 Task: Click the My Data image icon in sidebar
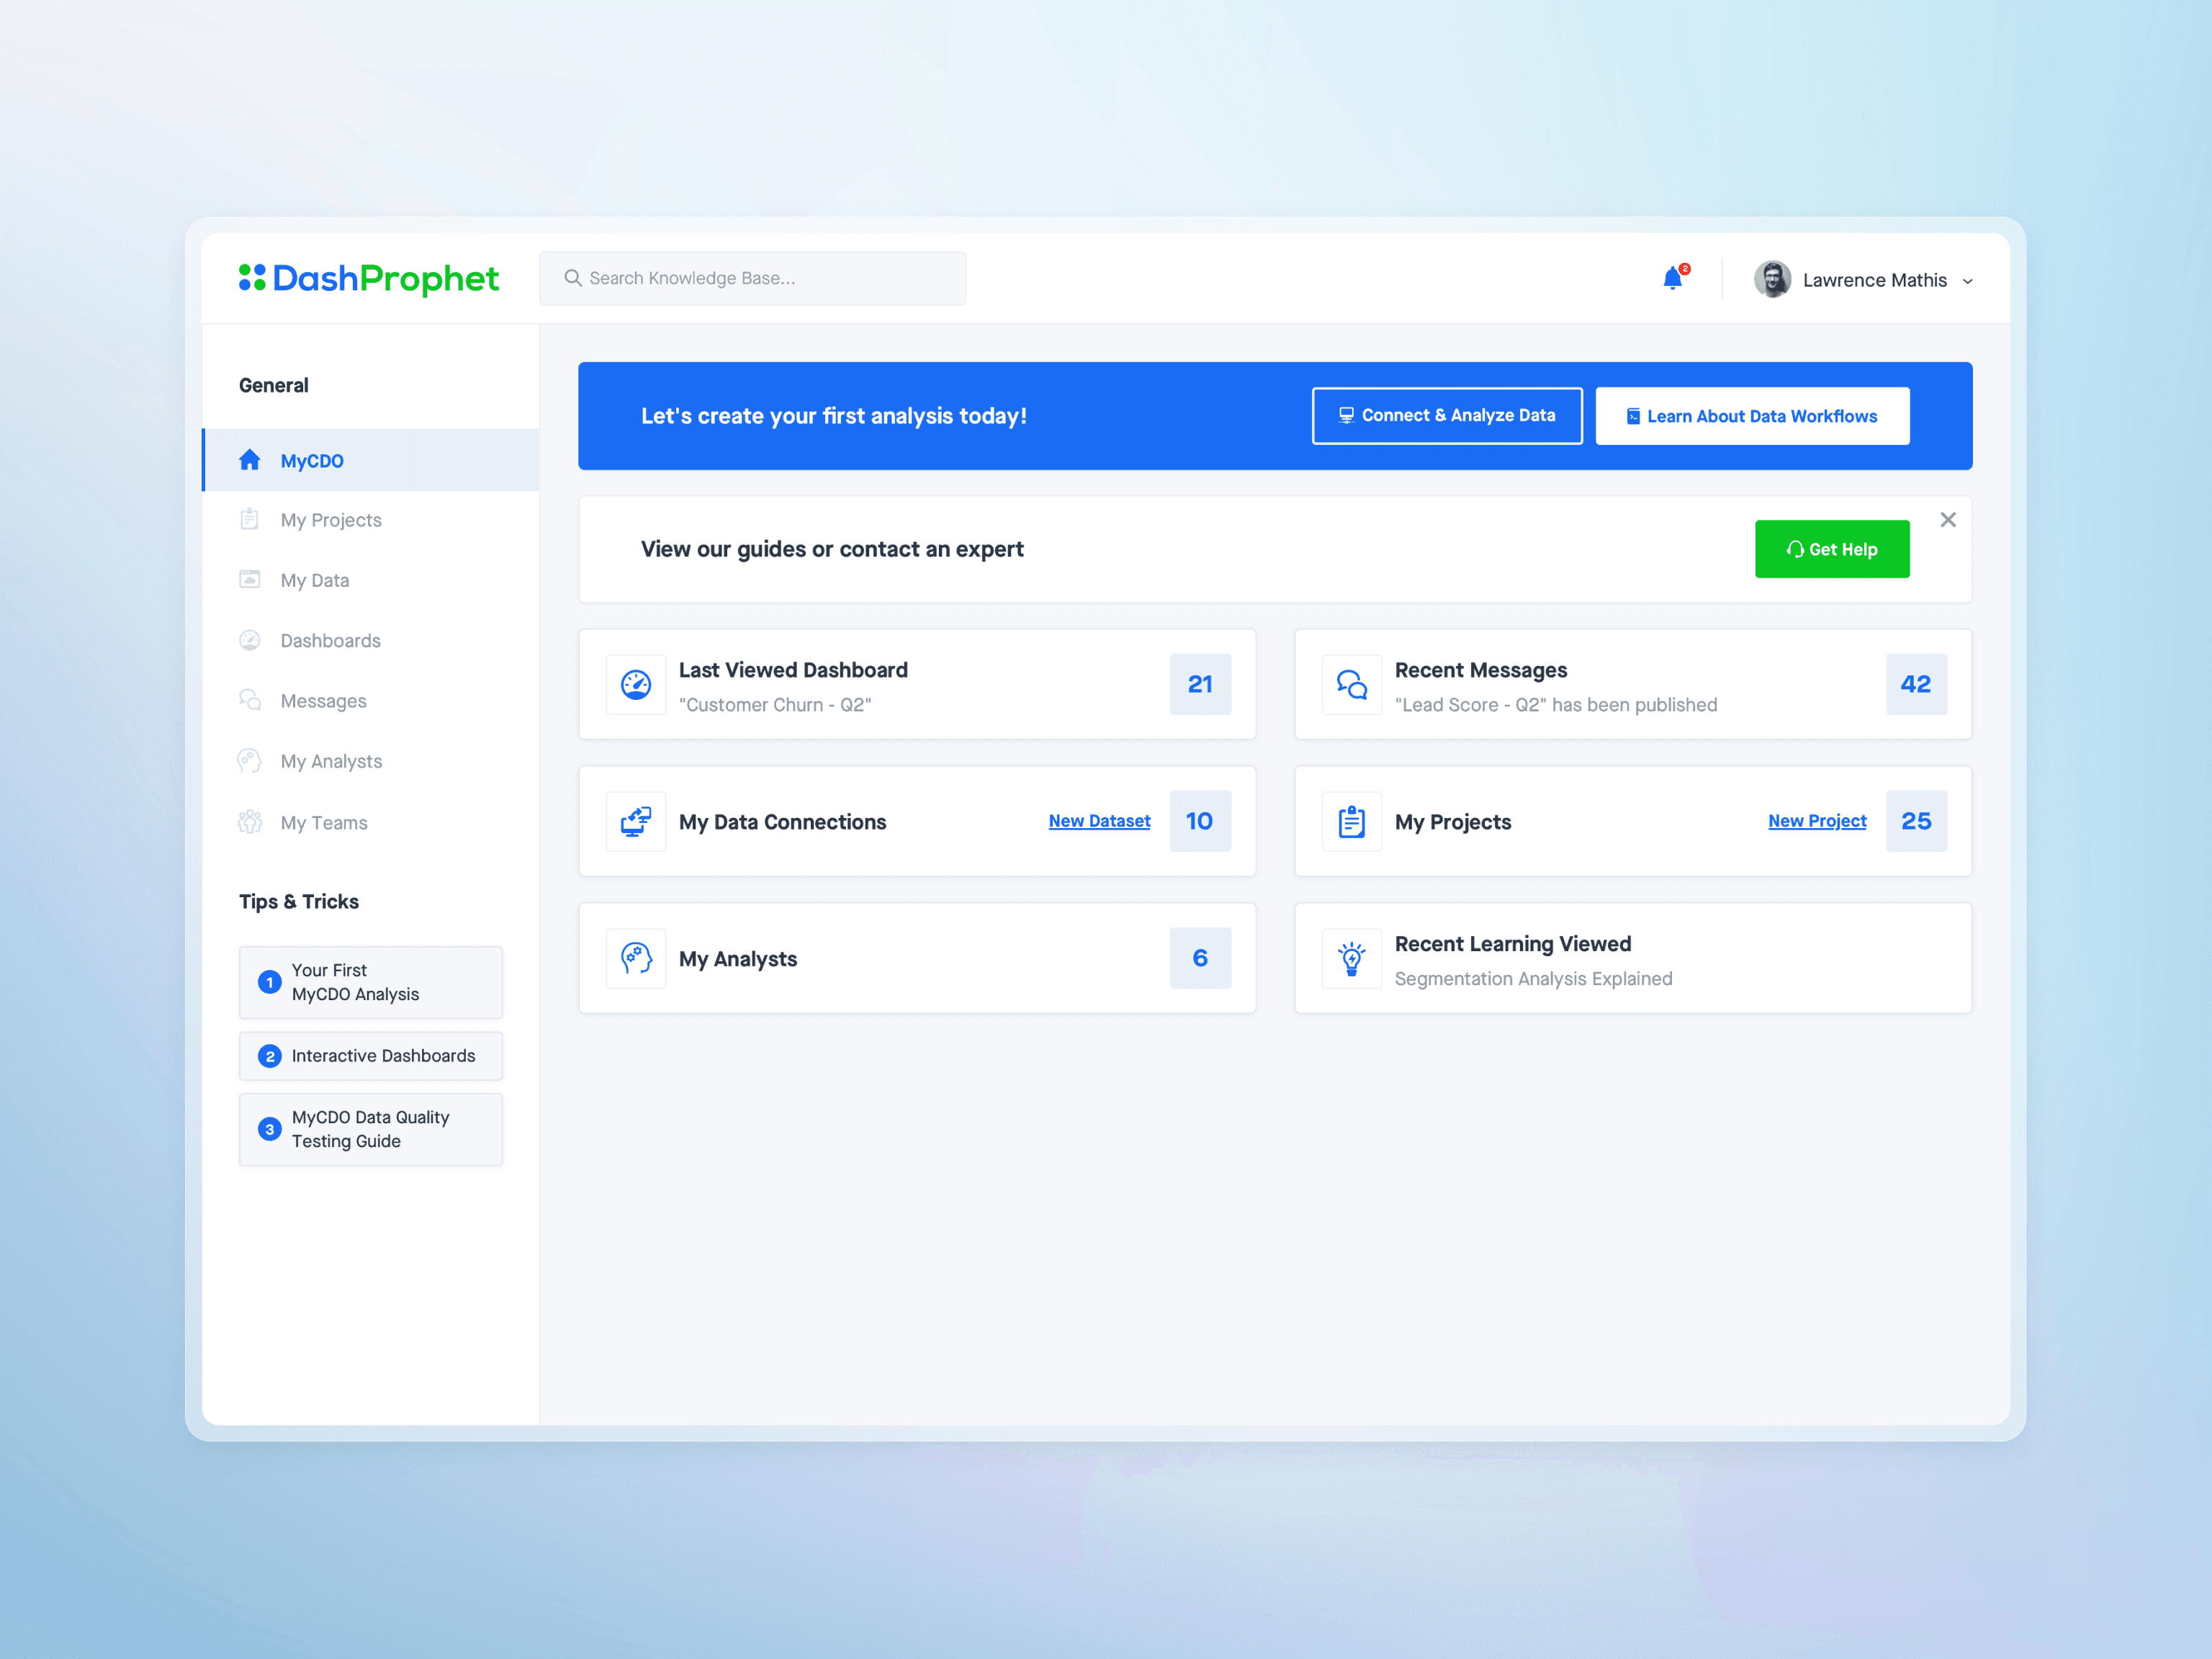click(249, 580)
